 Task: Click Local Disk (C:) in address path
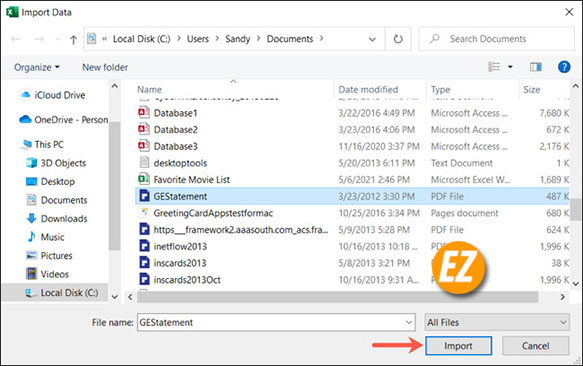(x=142, y=39)
